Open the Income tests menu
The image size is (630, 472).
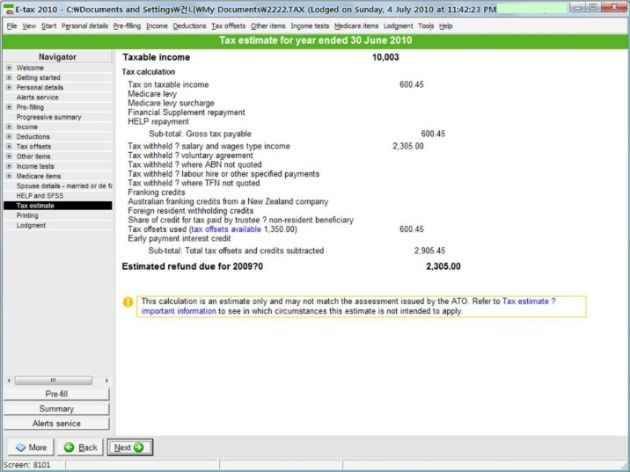point(310,26)
